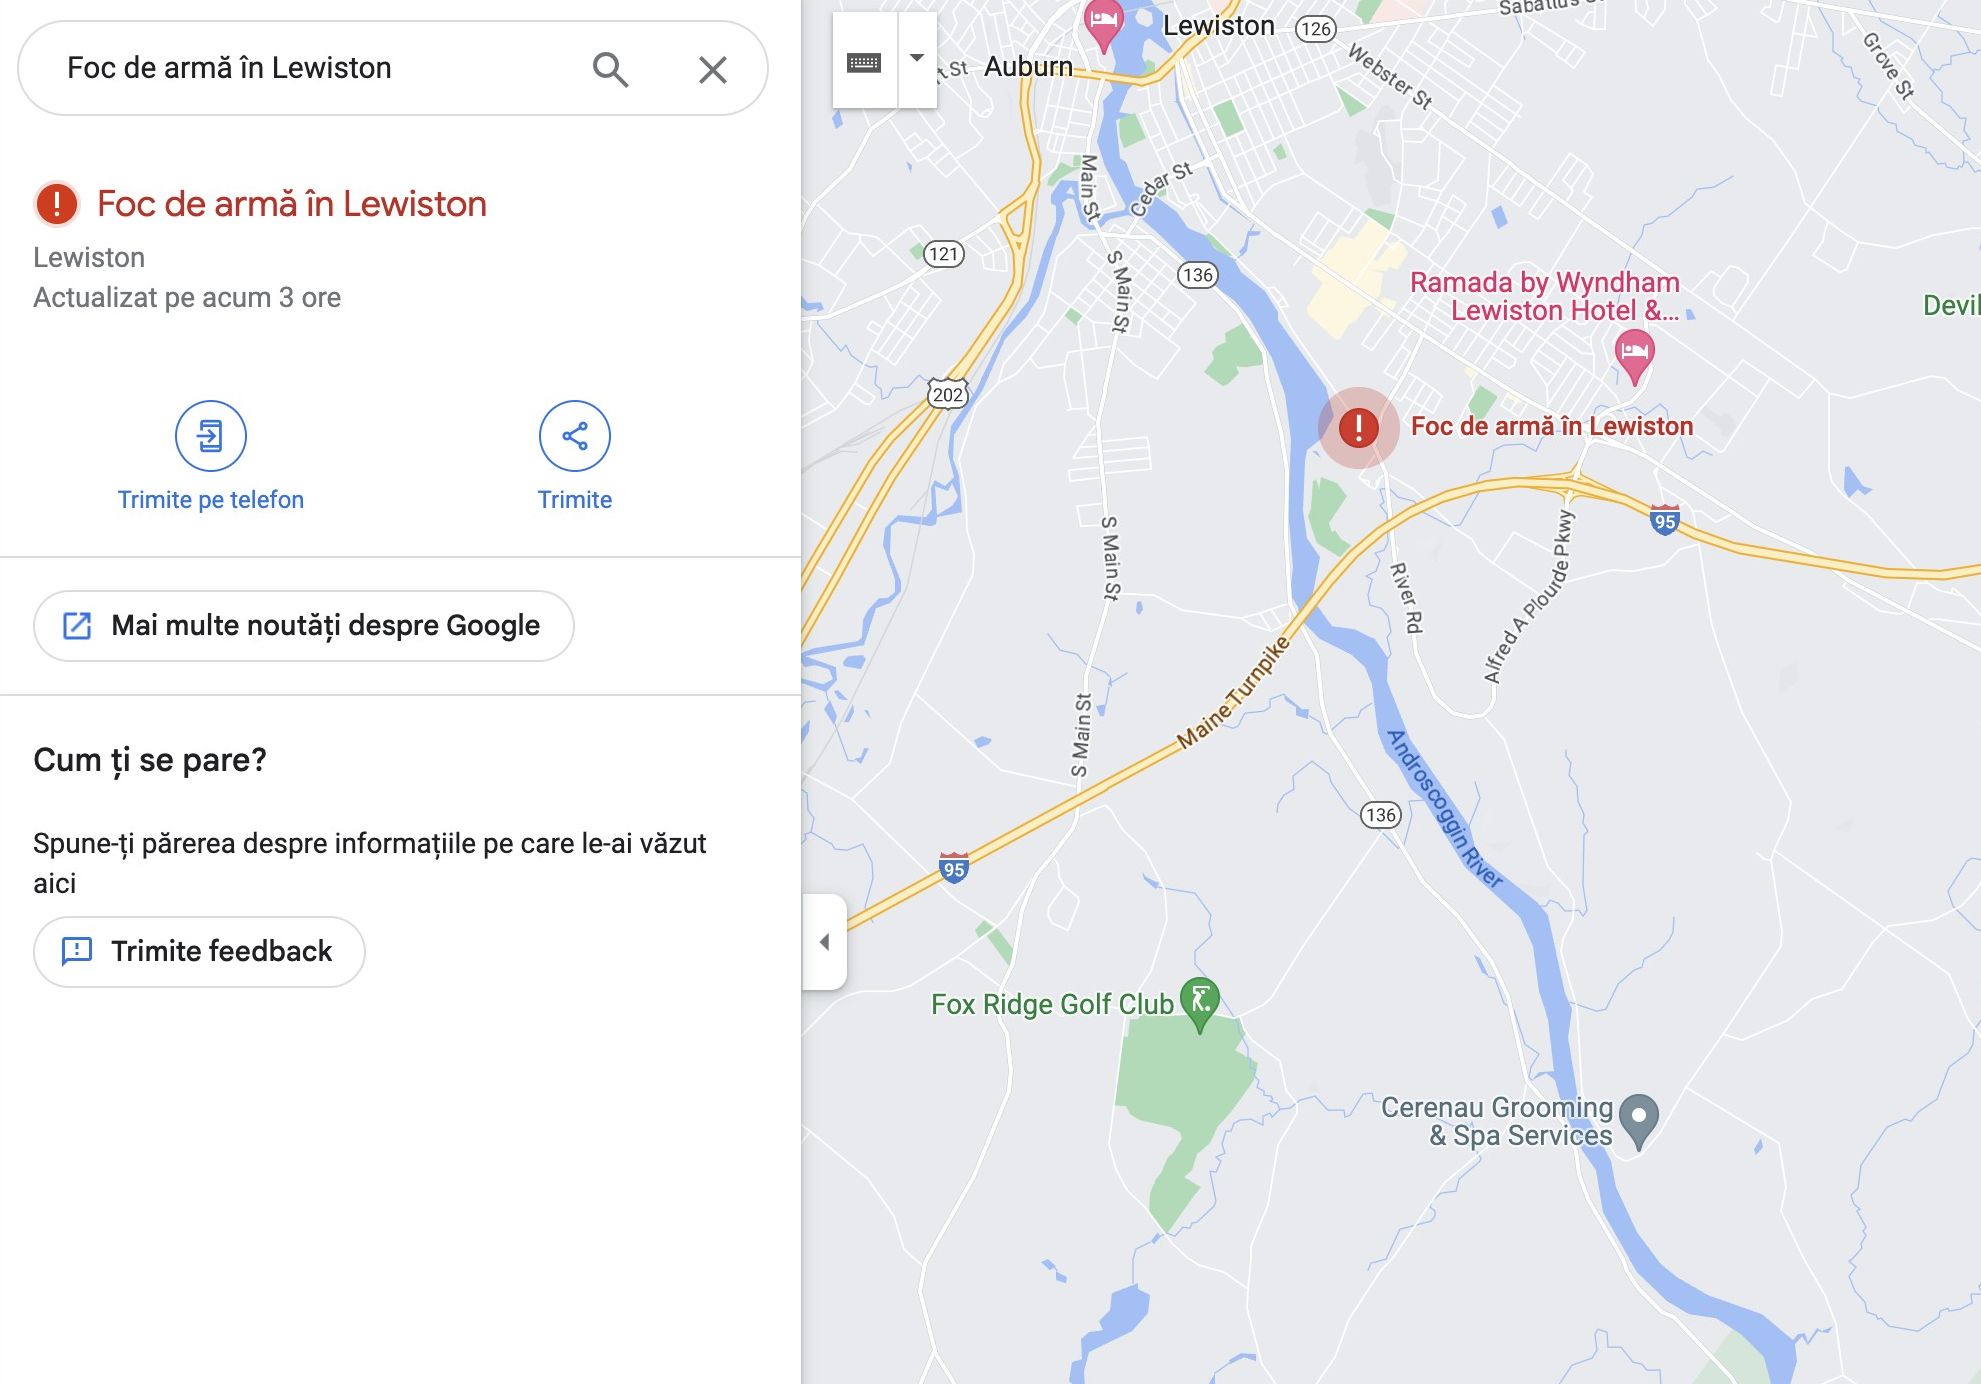This screenshot has height=1384, width=1981.
Task: Click the Trimite pe telefon icon
Action: click(x=210, y=436)
